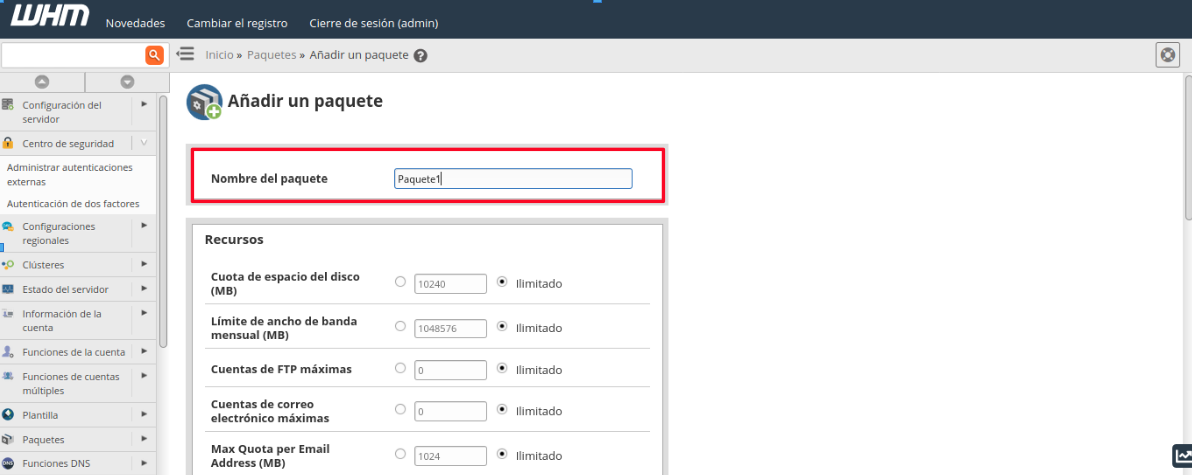Select Ilimitado for monthly bandwidth limit

pos(502,326)
